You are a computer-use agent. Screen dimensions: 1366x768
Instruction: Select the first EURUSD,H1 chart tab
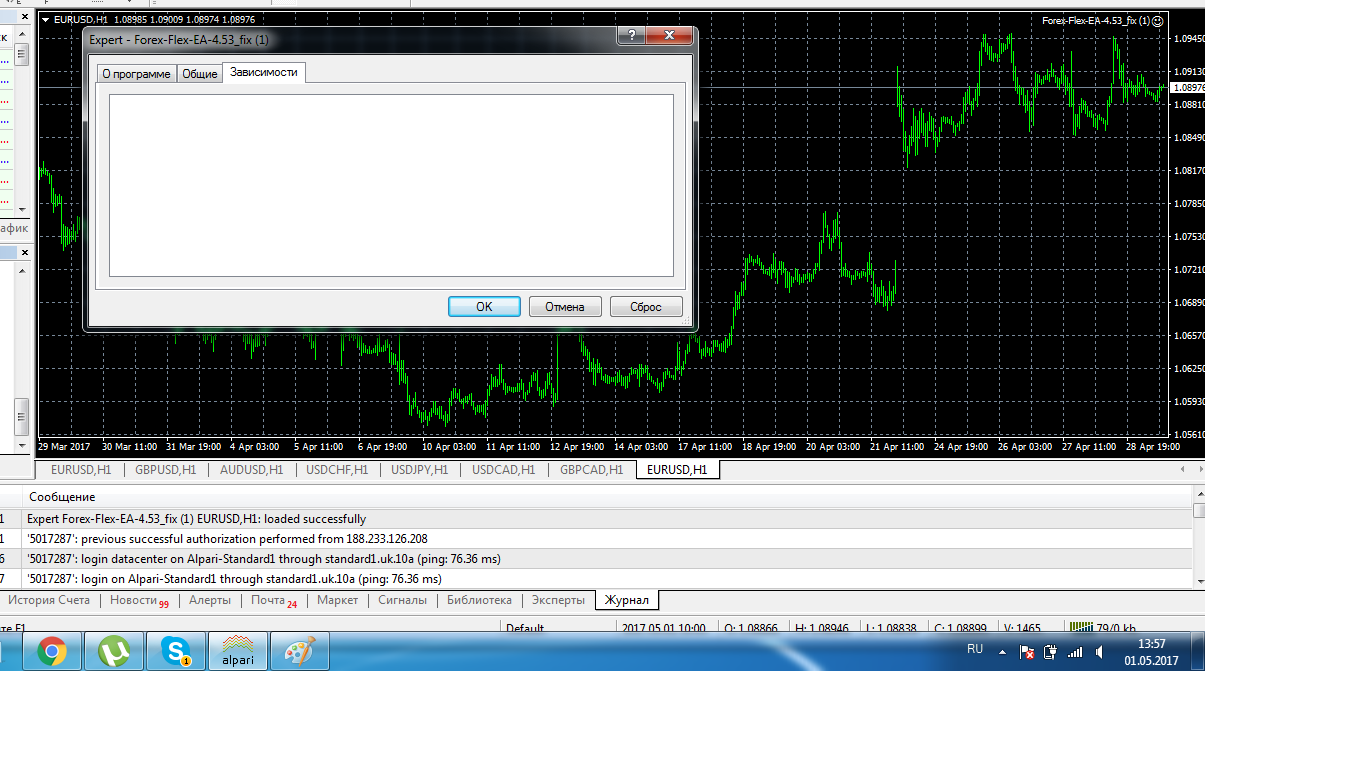(x=79, y=470)
